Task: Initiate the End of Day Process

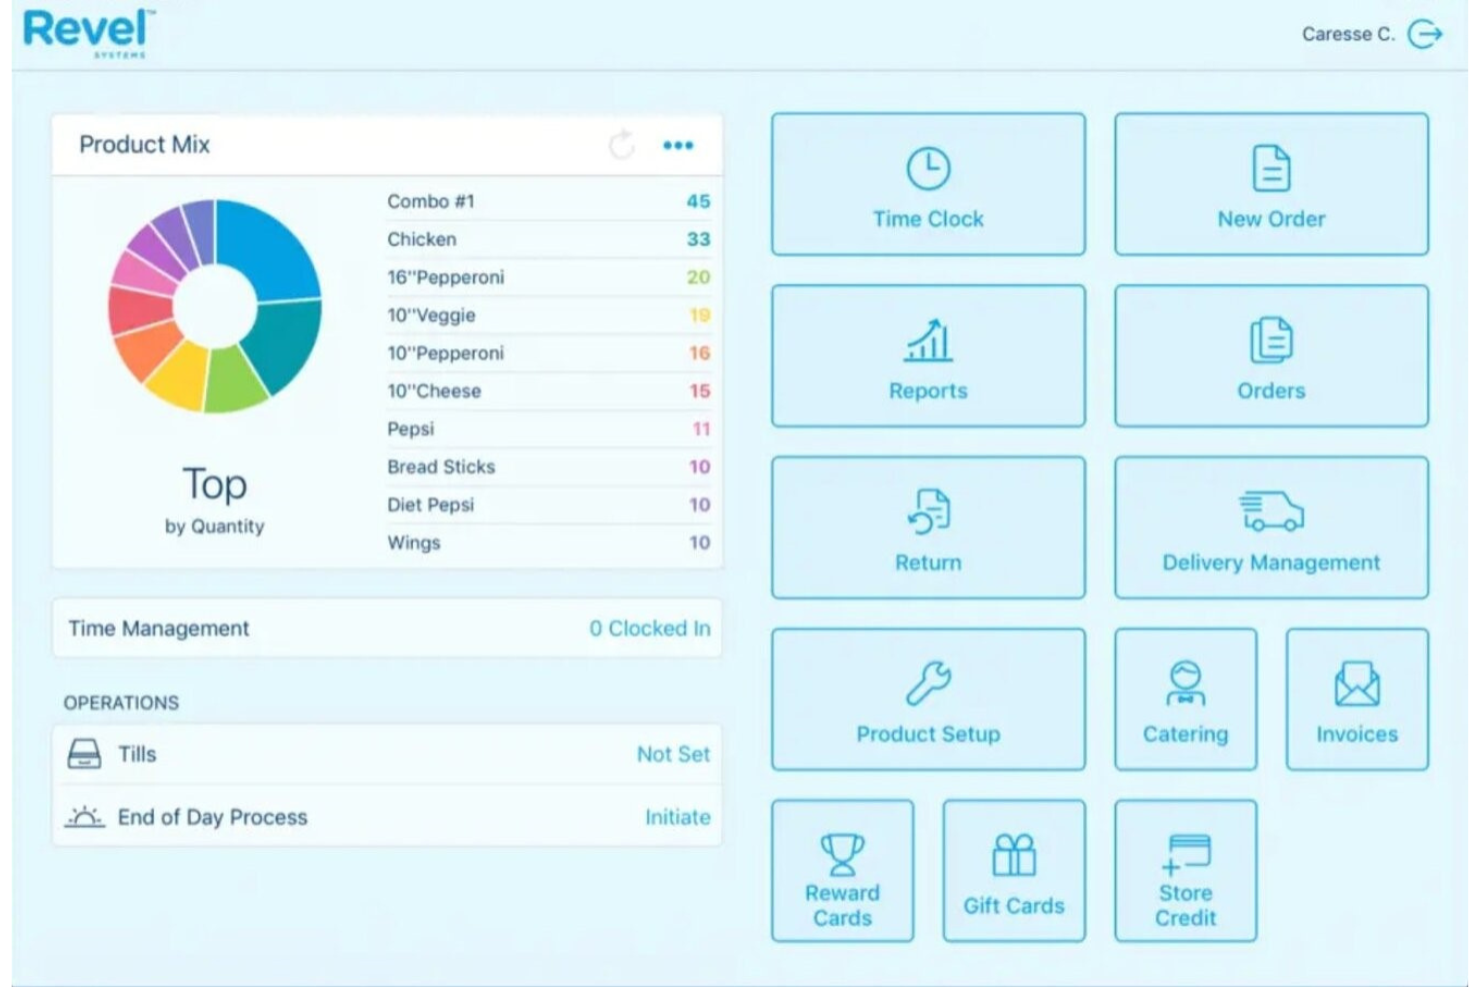Action: pos(676,817)
